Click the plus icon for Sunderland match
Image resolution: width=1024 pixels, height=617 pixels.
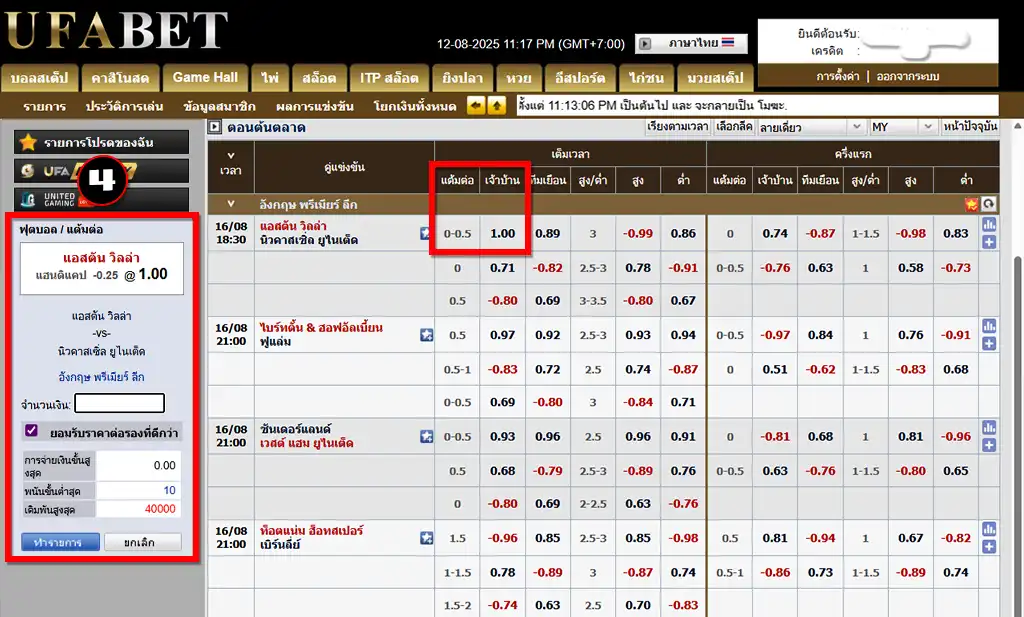989,445
